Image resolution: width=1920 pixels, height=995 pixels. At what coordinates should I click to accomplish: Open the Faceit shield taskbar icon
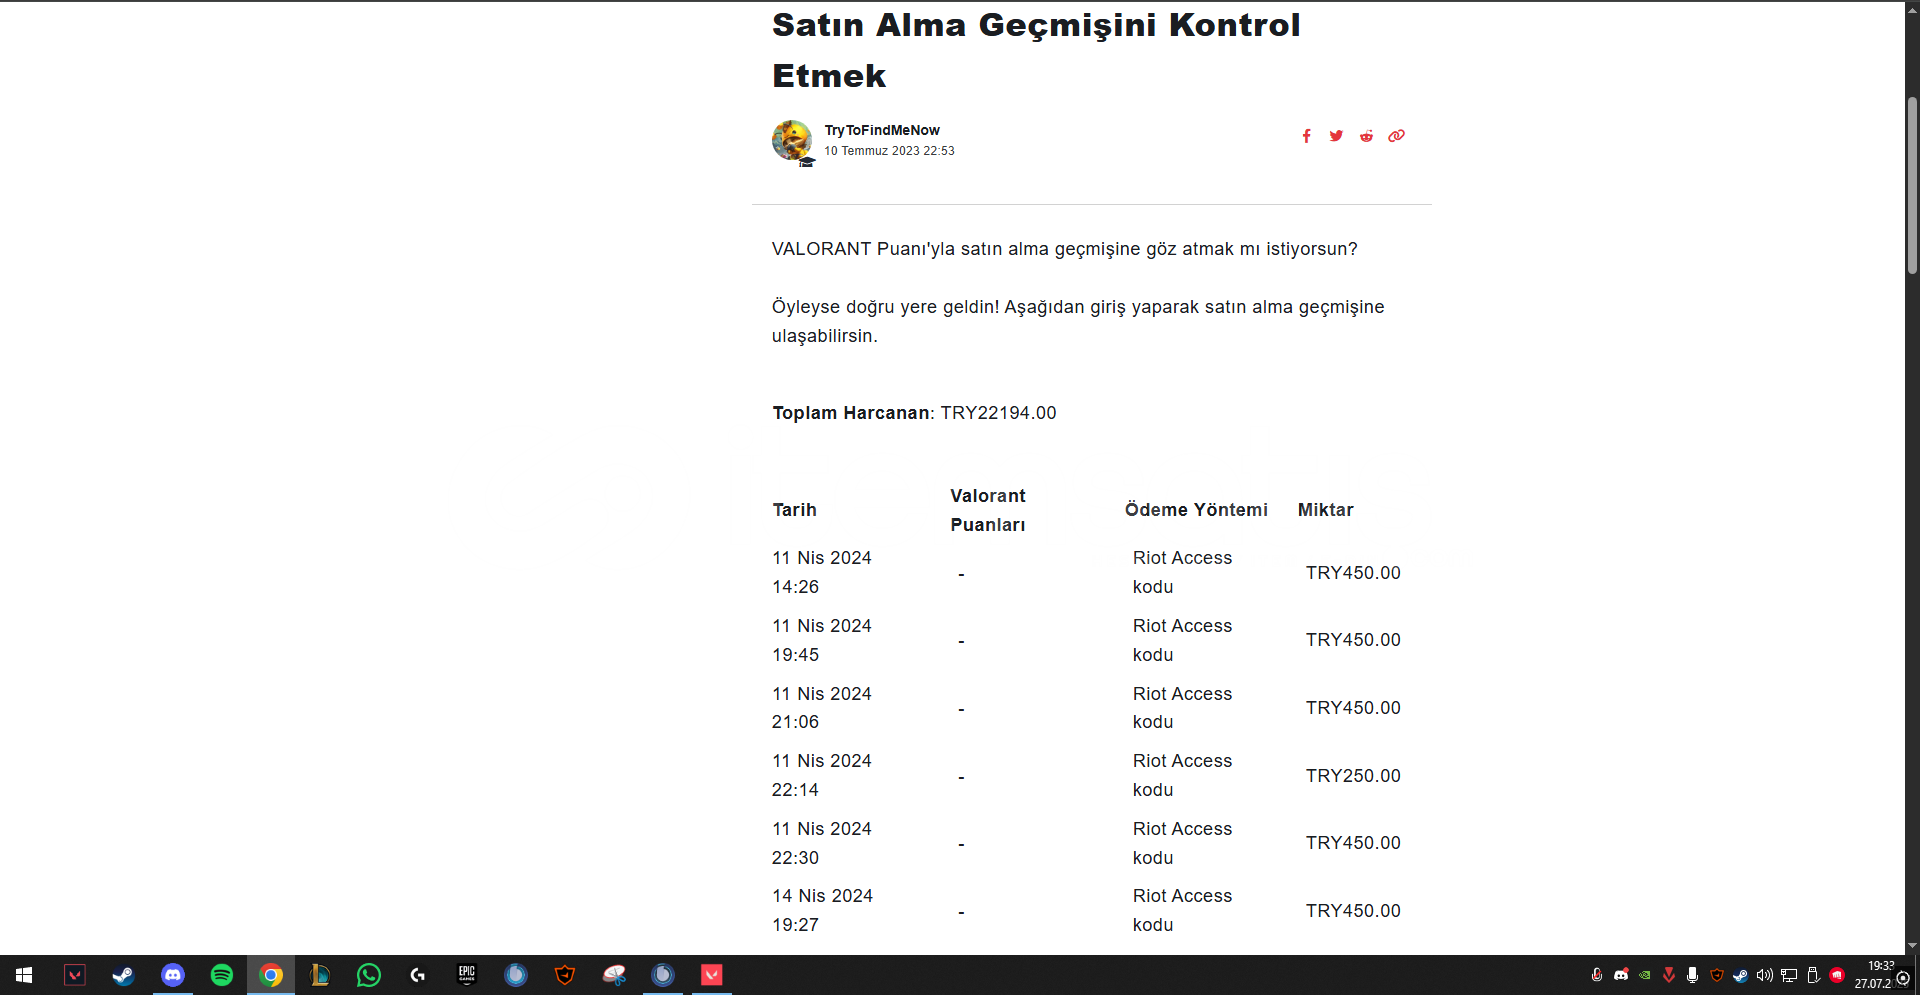[x=565, y=975]
